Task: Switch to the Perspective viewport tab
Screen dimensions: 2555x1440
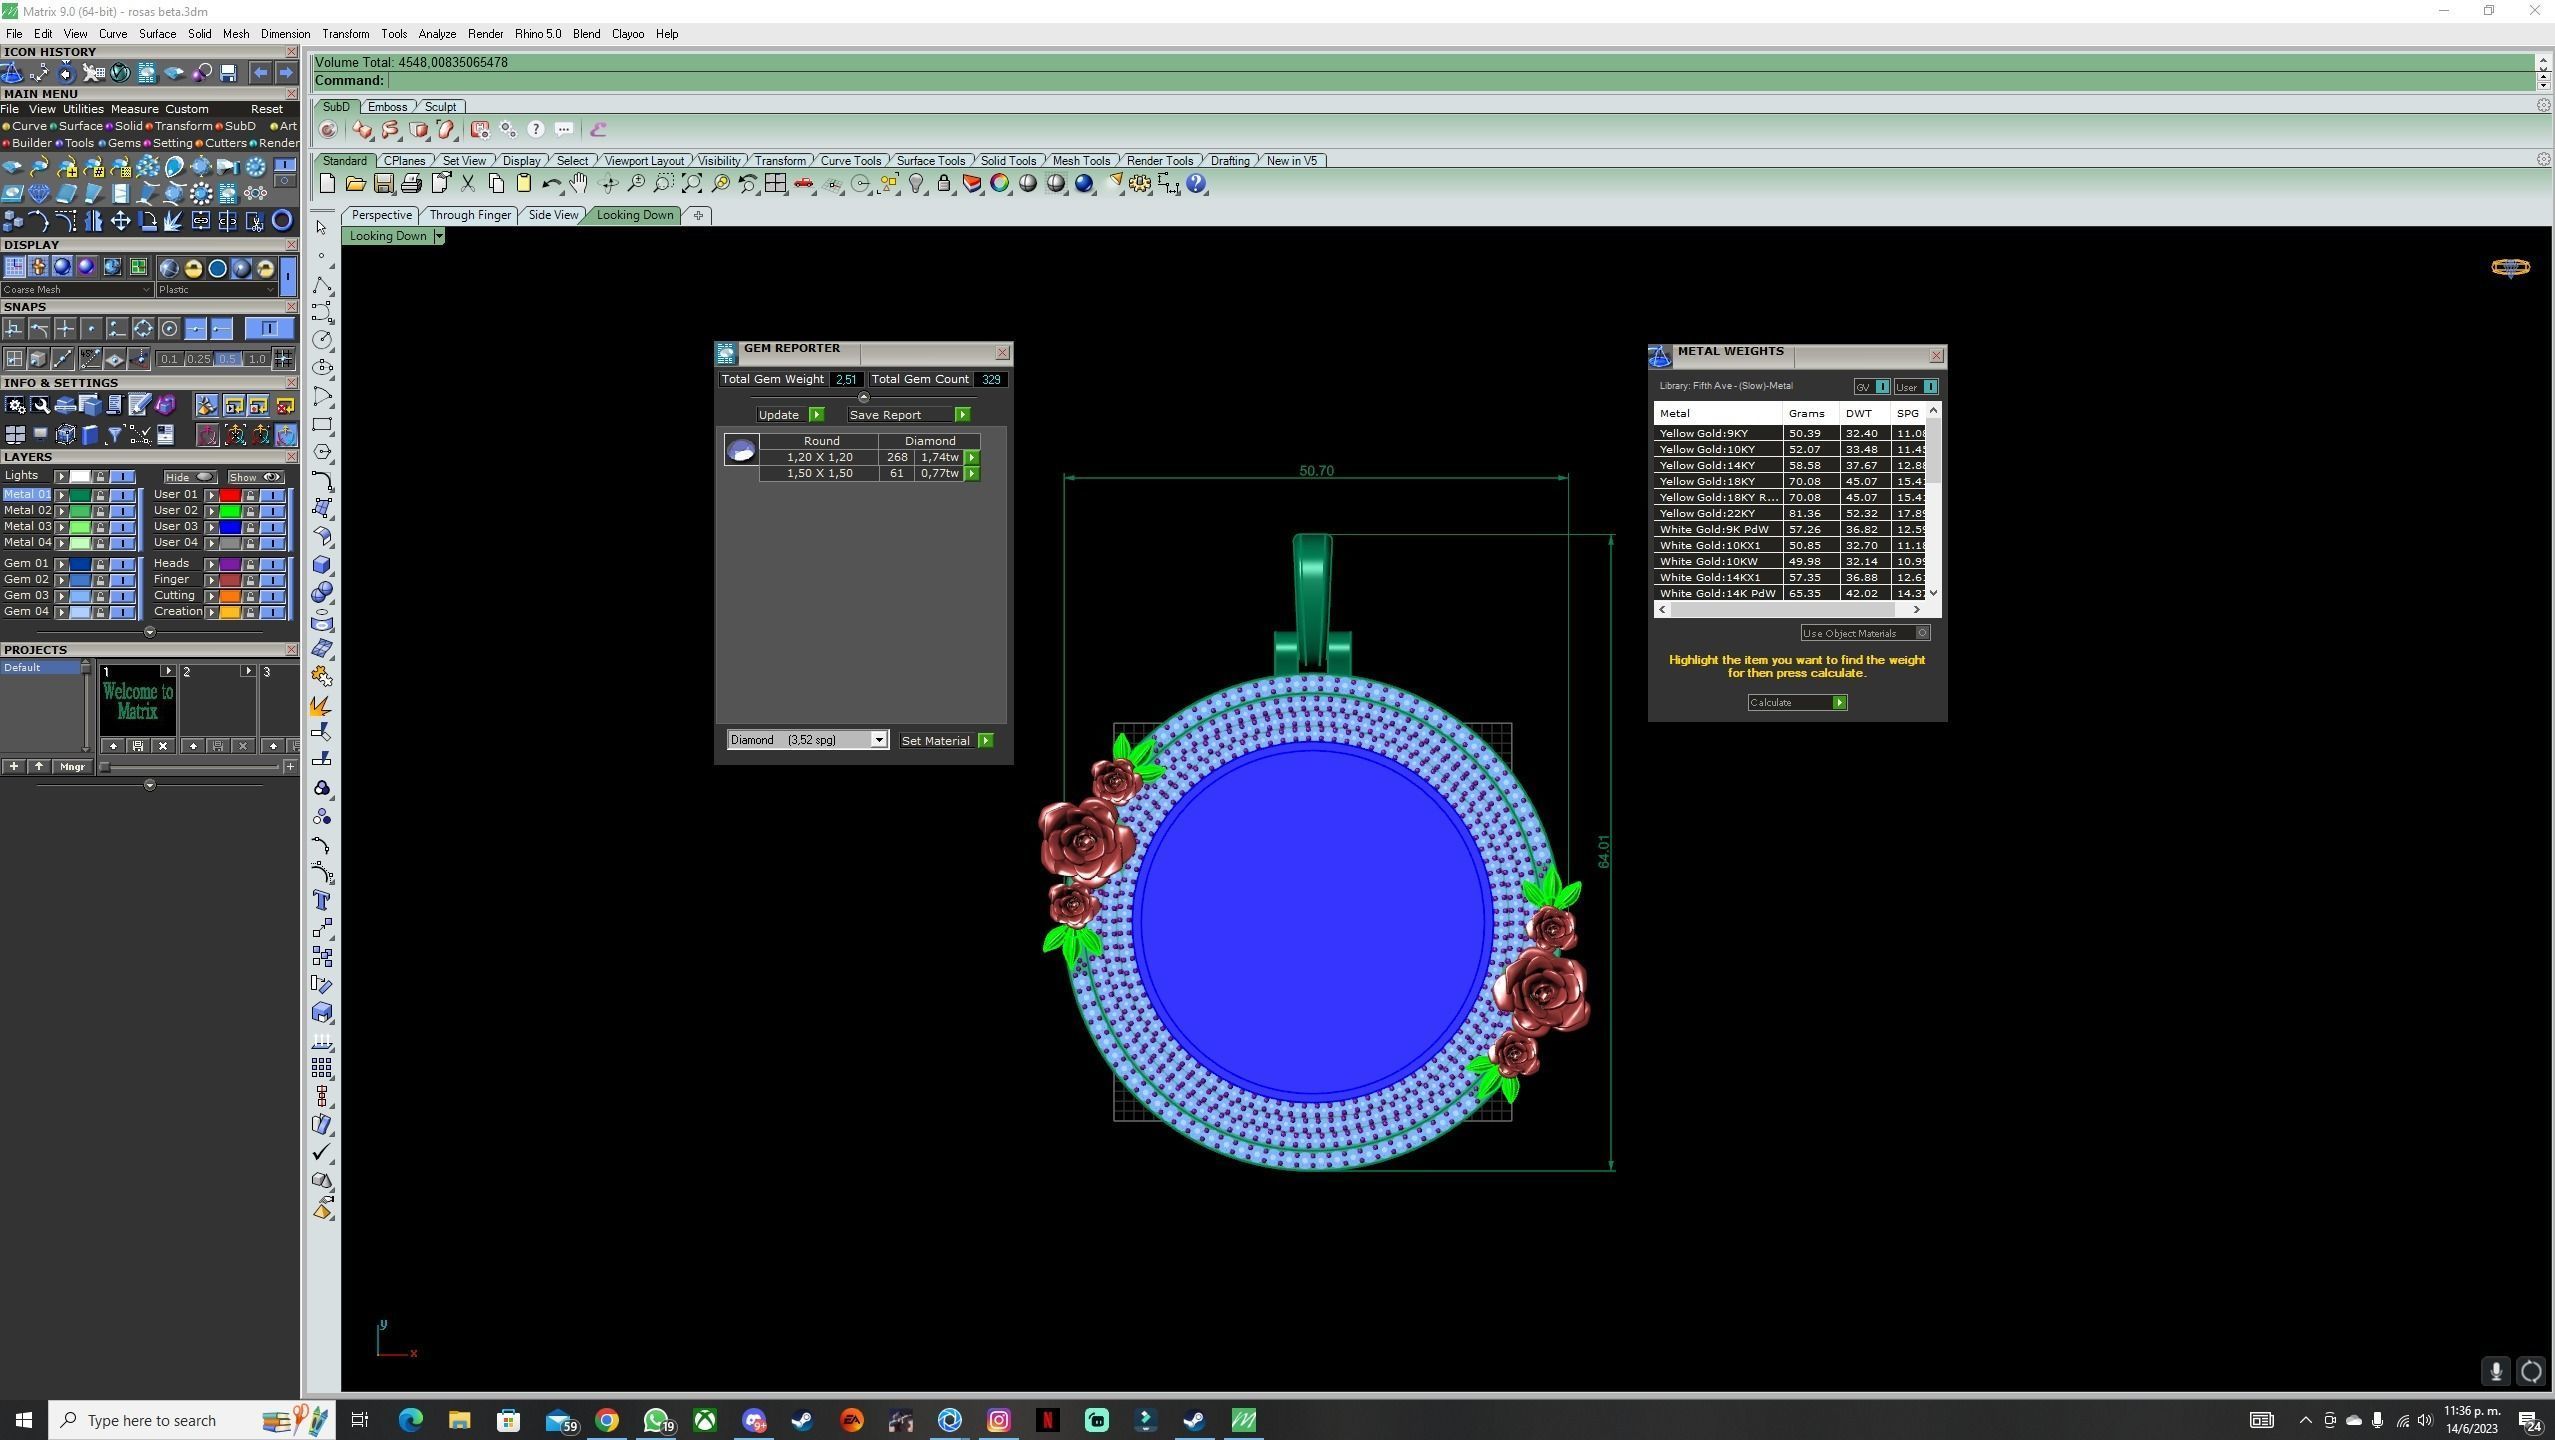Action: 381,215
